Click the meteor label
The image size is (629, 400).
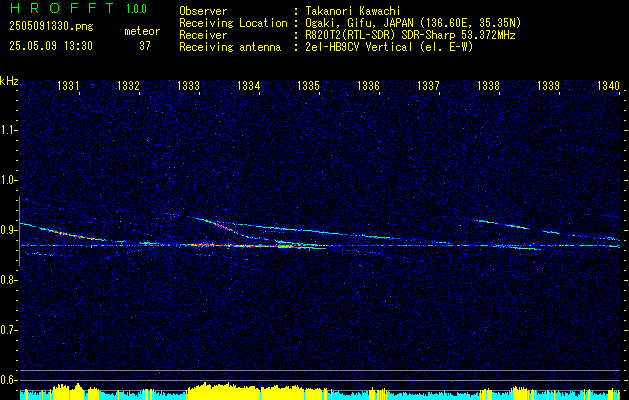pos(142,31)
